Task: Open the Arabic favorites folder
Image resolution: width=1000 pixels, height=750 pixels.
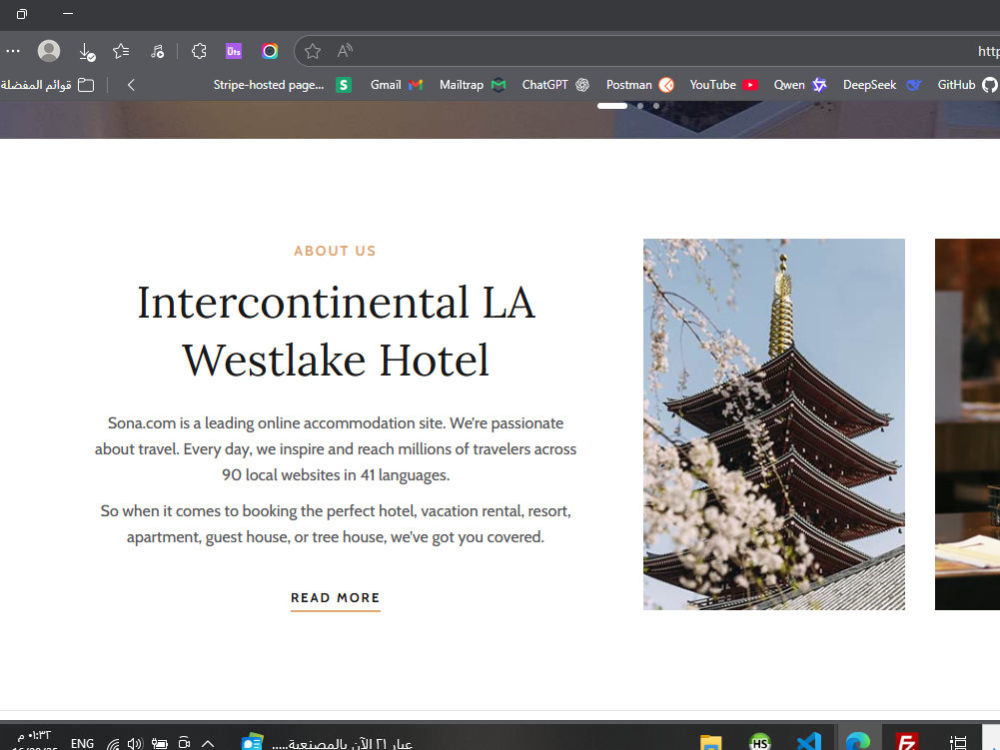Action: tap(48, 85)
